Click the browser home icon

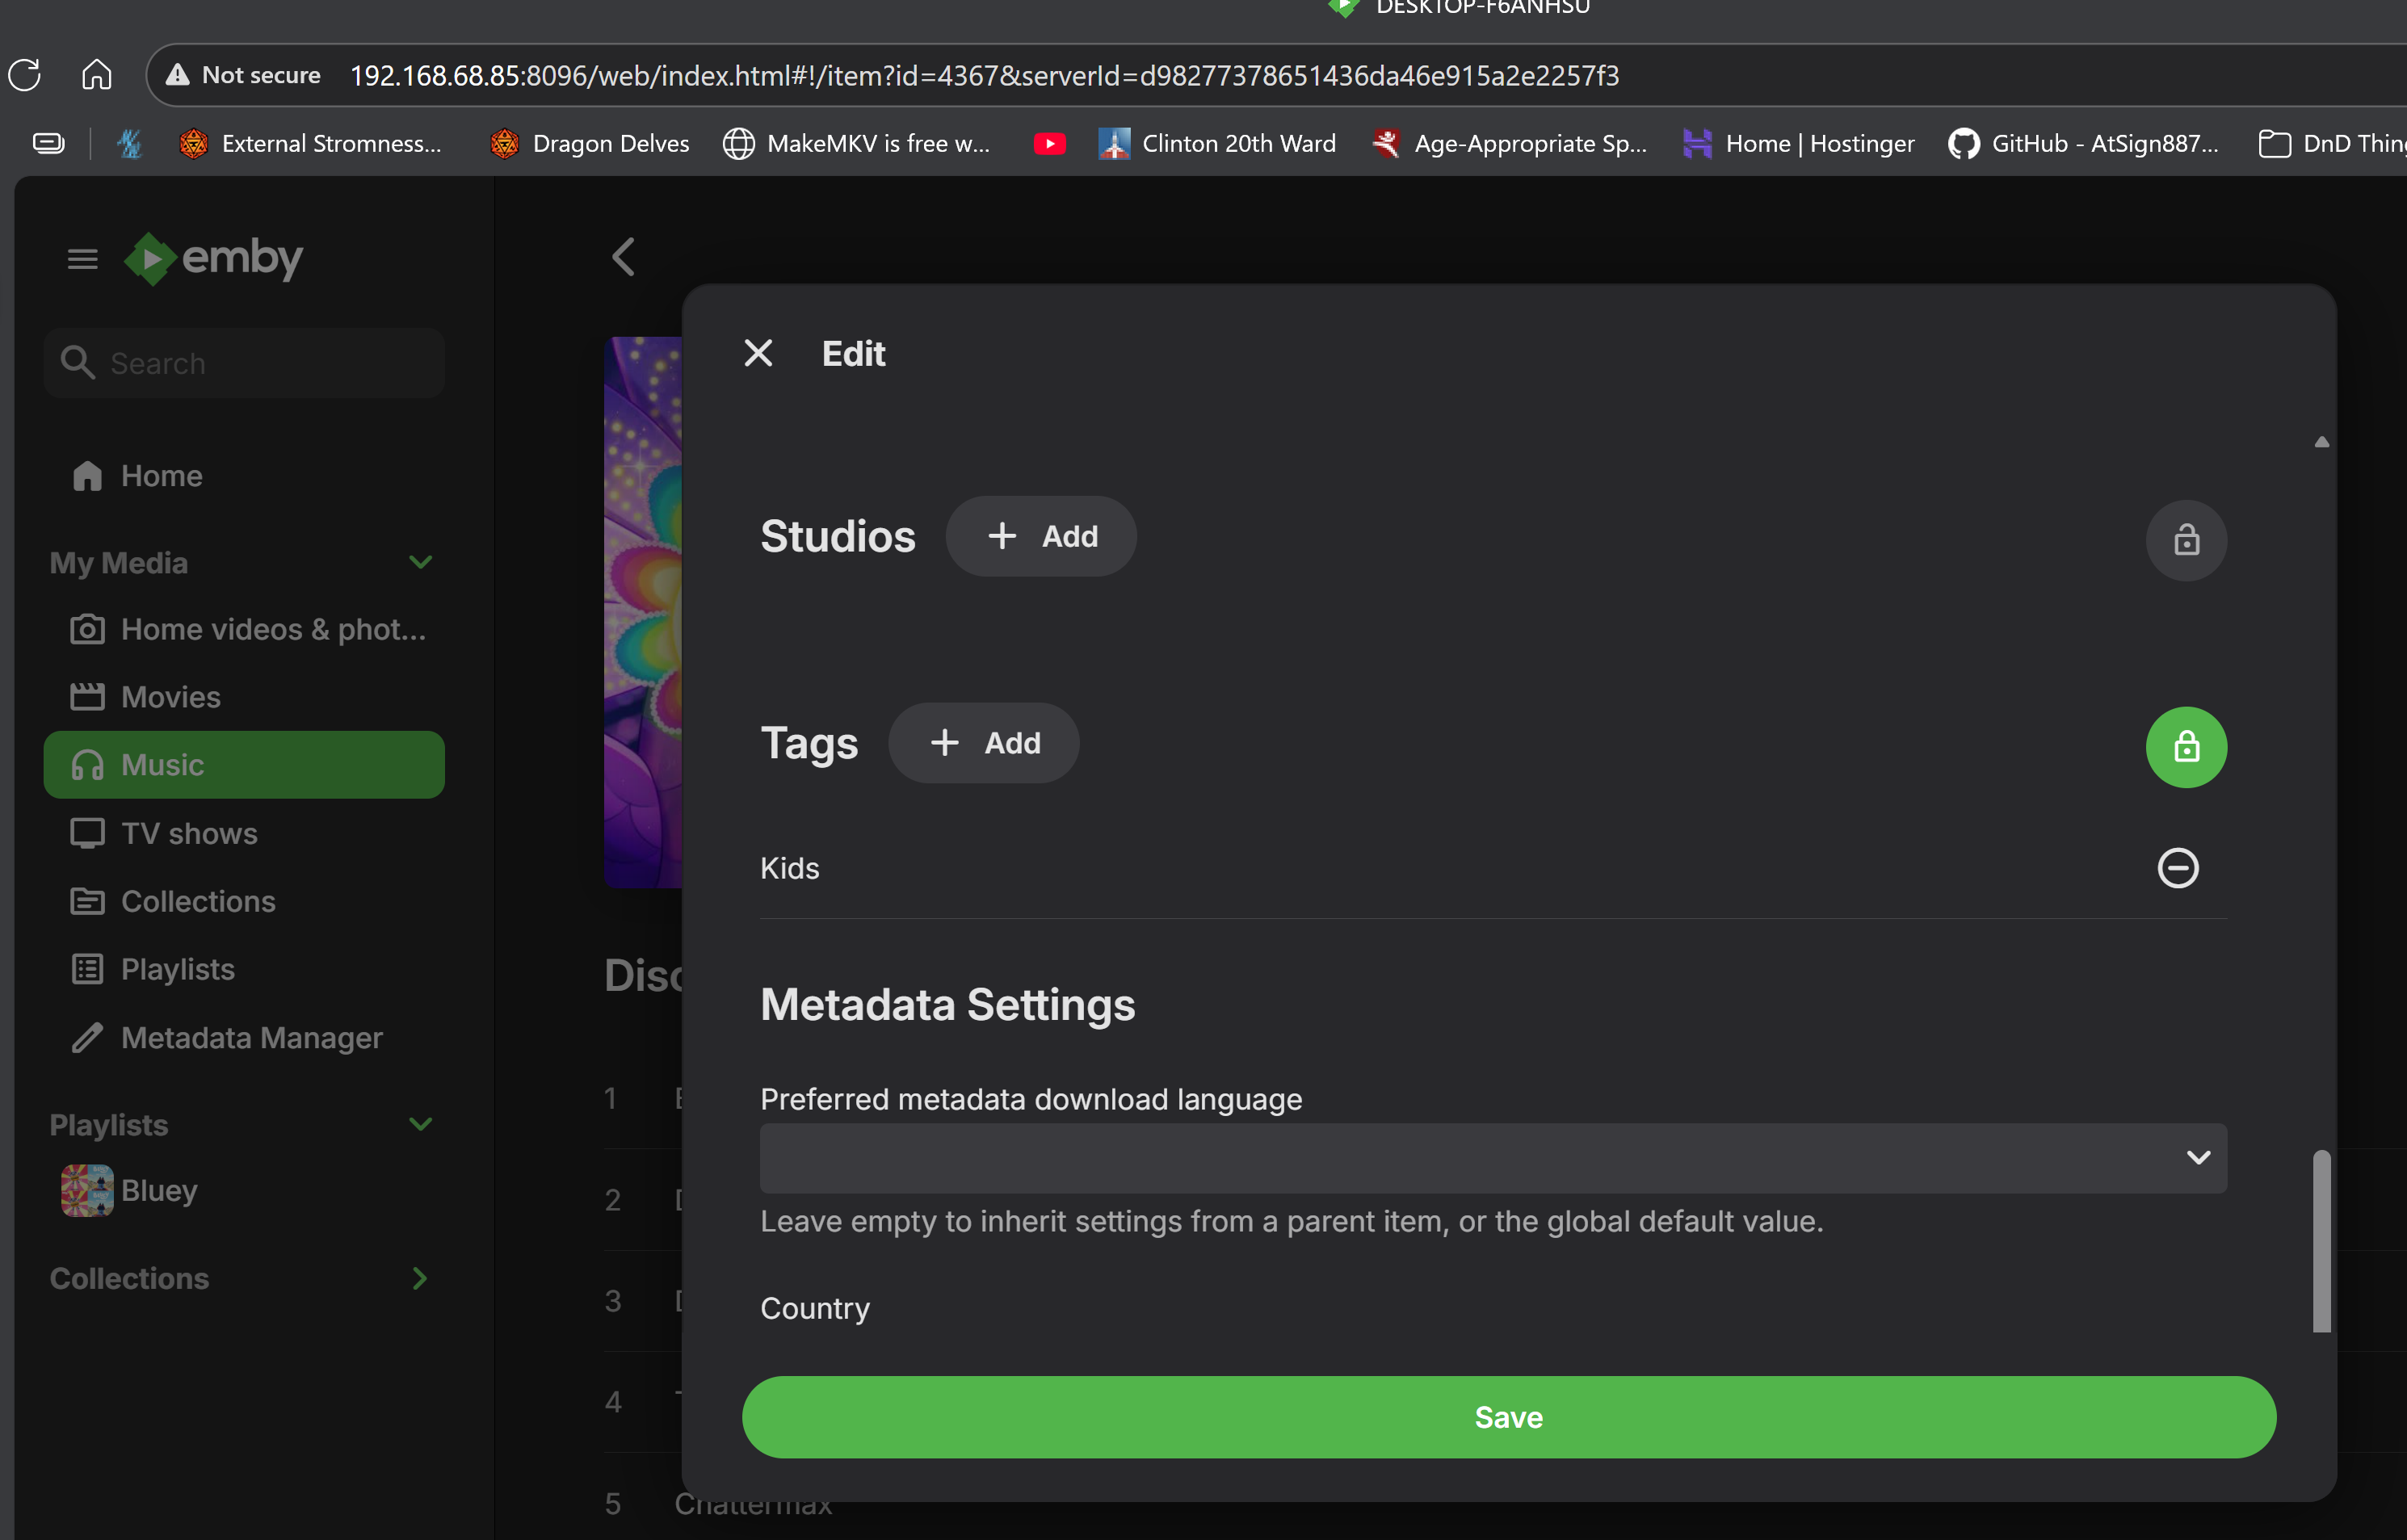click(x=96, y=75)
